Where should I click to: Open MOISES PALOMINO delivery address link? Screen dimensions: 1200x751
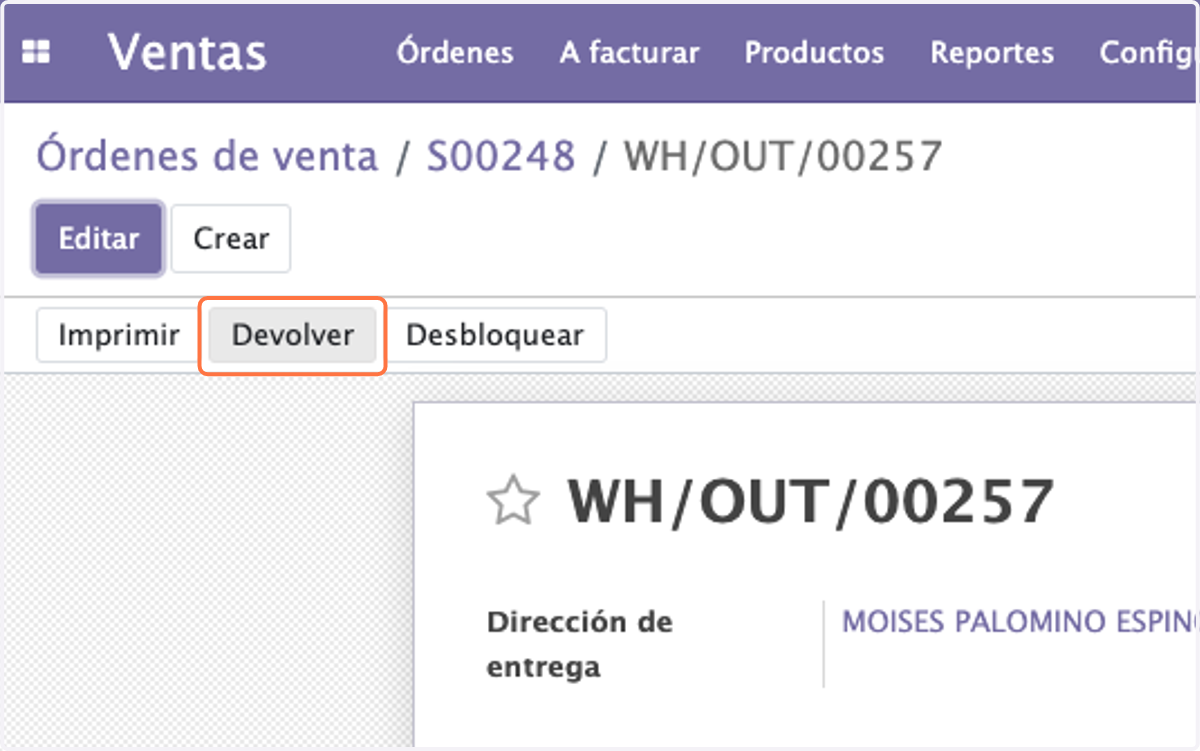pyautogui.click(x=1020, y=622)
